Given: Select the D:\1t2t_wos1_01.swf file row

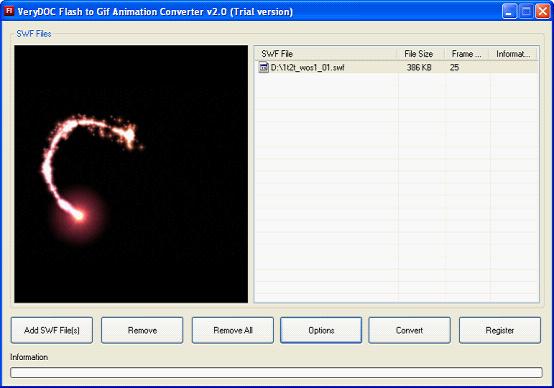Looking at the screenshot, I should tap(397, 67).
